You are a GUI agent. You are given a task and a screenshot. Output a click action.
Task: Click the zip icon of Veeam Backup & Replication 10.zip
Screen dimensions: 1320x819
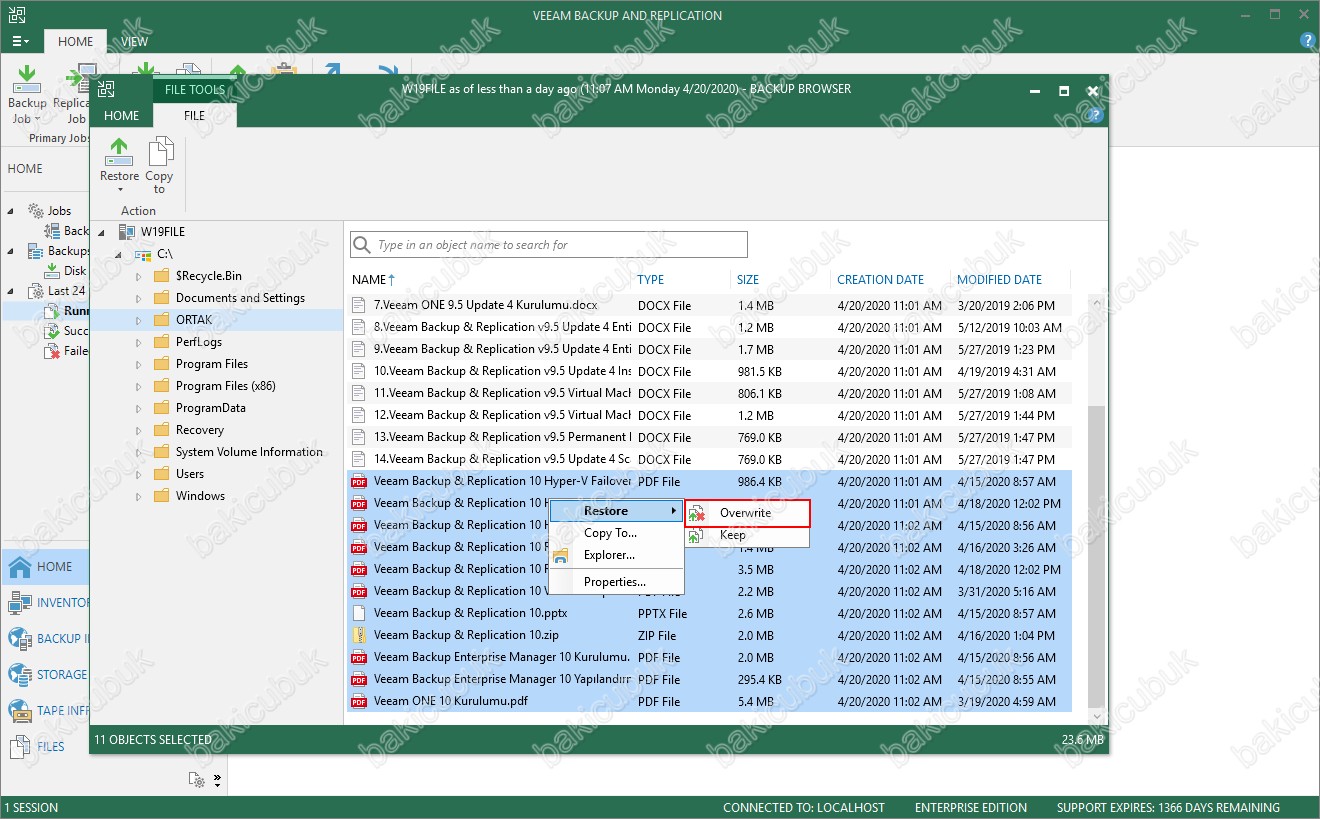click(360, 636)
